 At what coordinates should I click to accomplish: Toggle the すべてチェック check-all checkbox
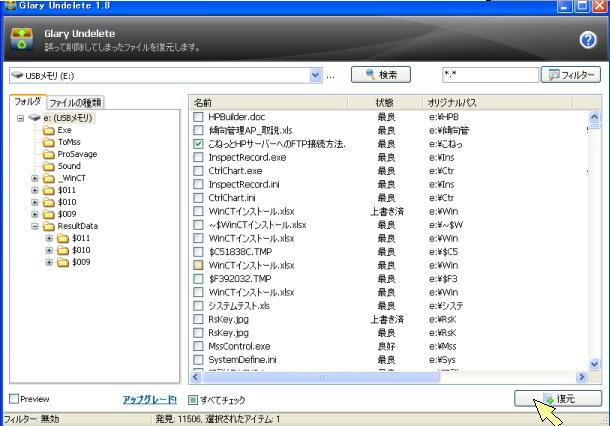coord(193,400)
